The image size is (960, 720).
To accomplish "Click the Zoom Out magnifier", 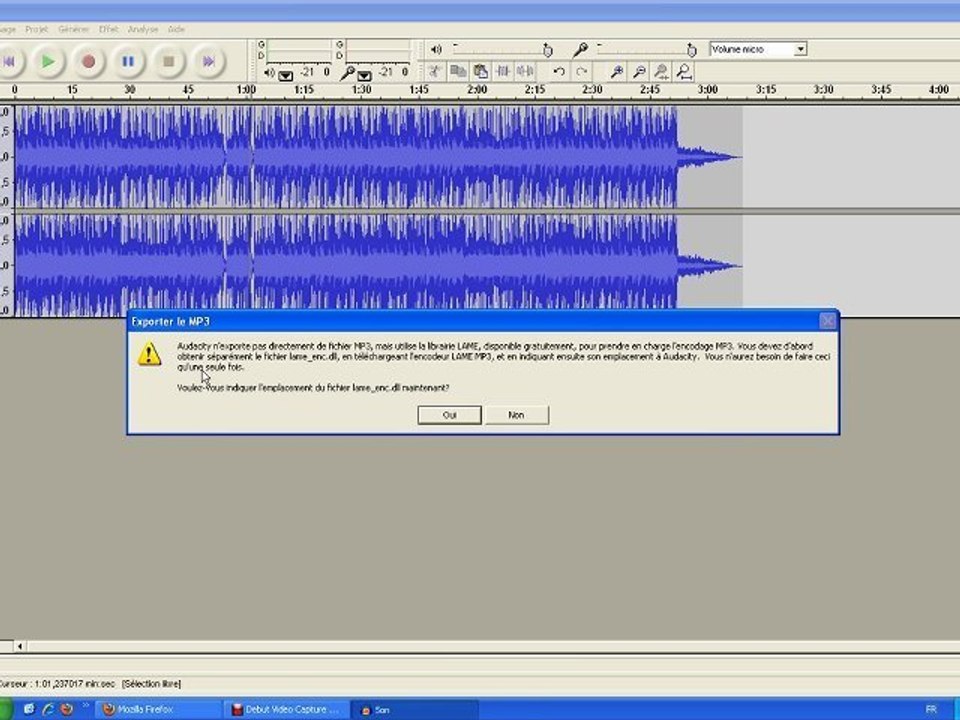I will pyautogui.click(x=639, y=72).
